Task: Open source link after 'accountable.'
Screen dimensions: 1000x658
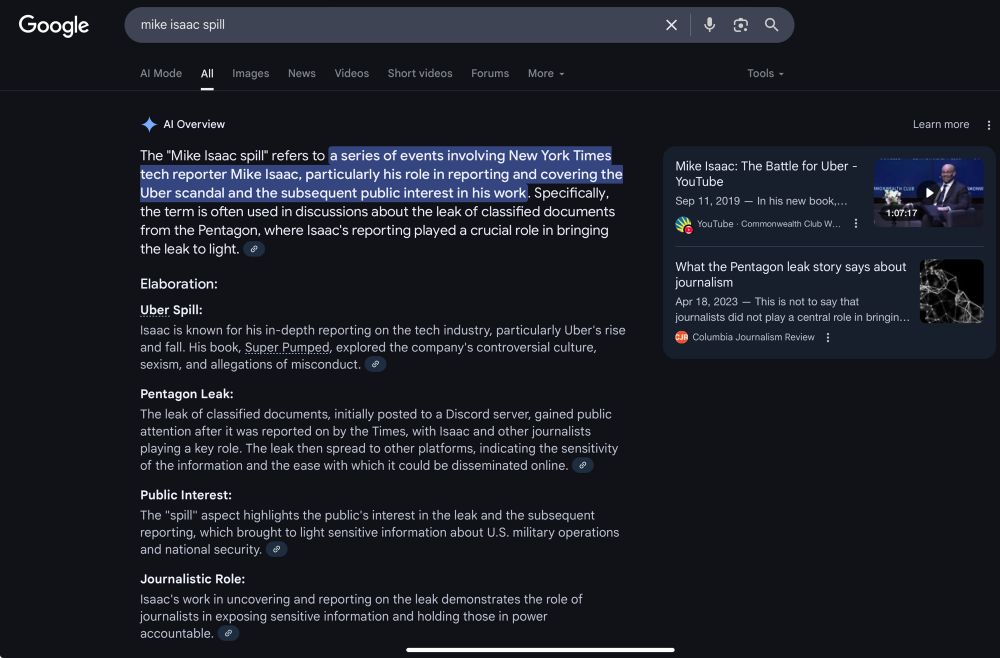Action: 228,634
